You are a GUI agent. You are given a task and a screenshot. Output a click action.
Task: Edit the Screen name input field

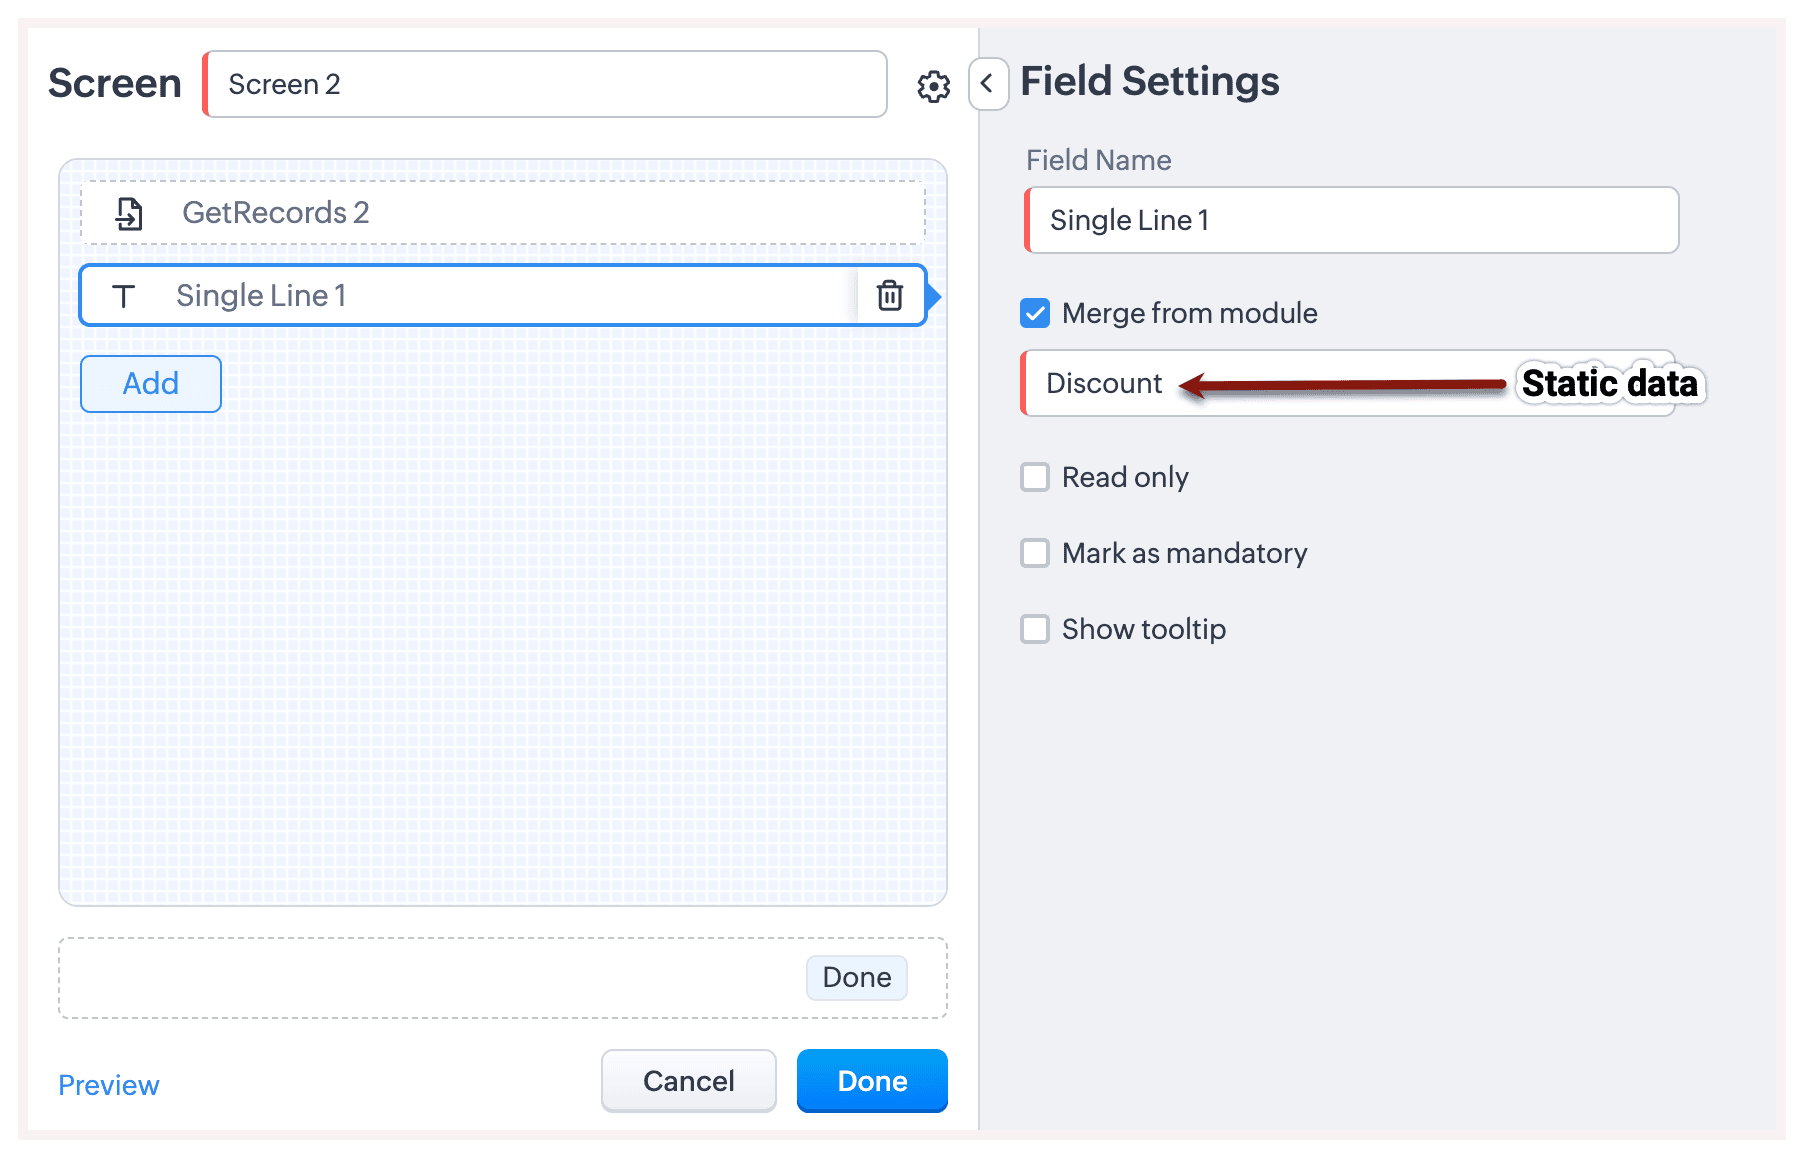point(546,84)
